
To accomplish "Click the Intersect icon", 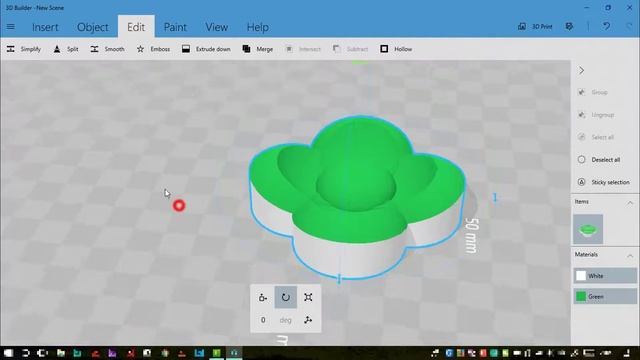I will [289, 49].
